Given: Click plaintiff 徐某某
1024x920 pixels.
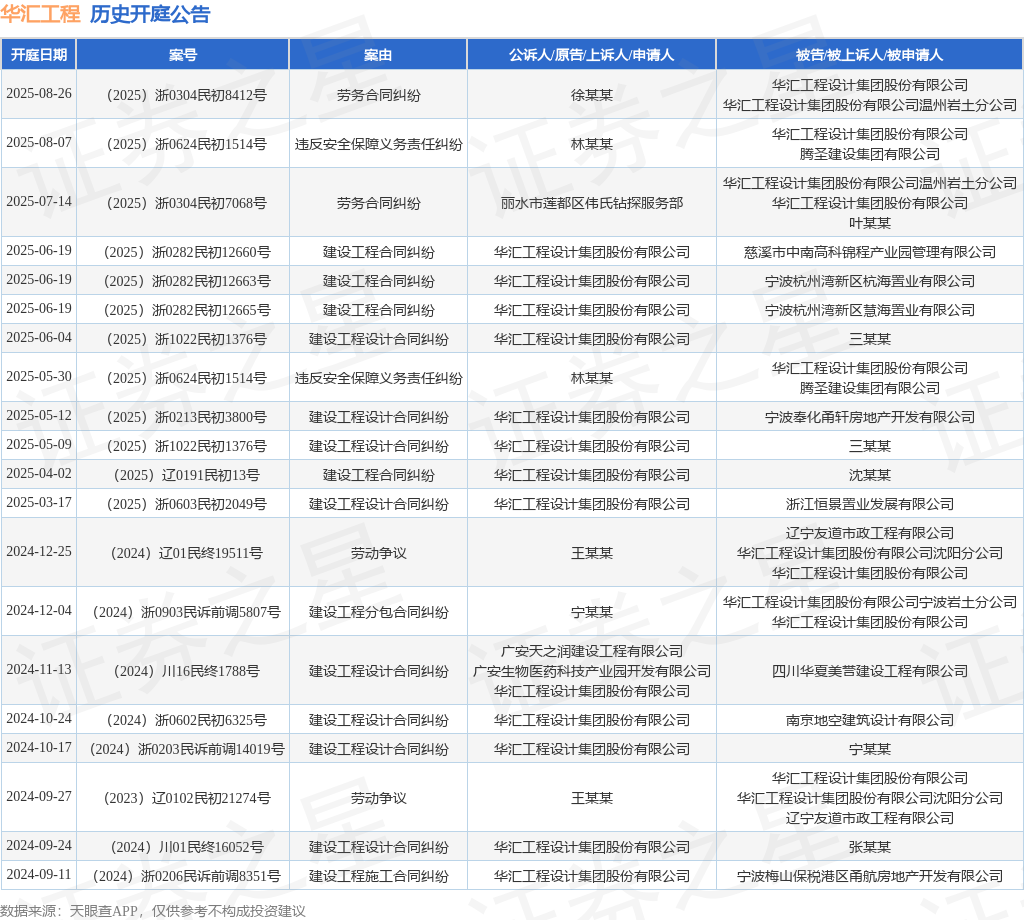Looking at the screenshot, I should click(x=592, y=95).
